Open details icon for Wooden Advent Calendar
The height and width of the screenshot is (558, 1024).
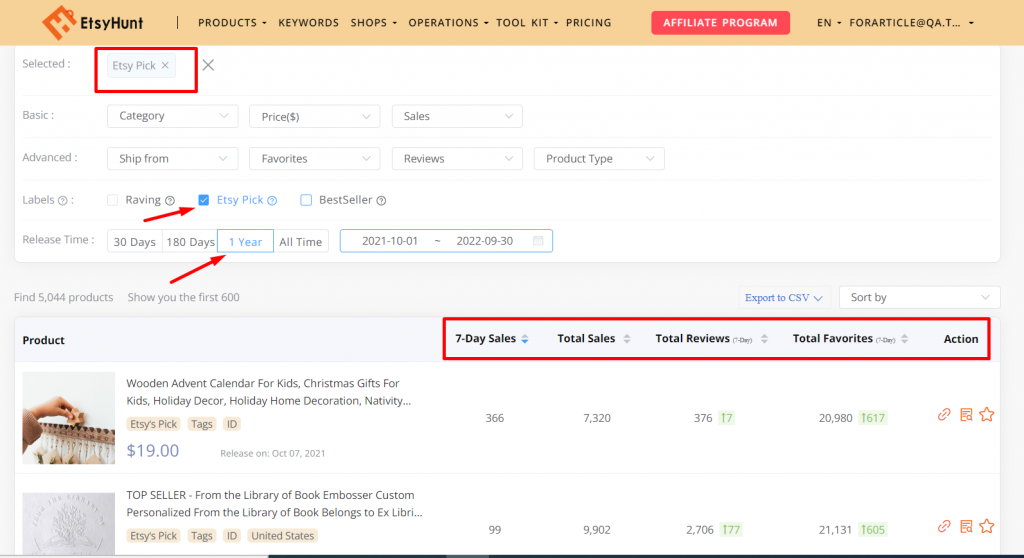[x=966, y=414]
